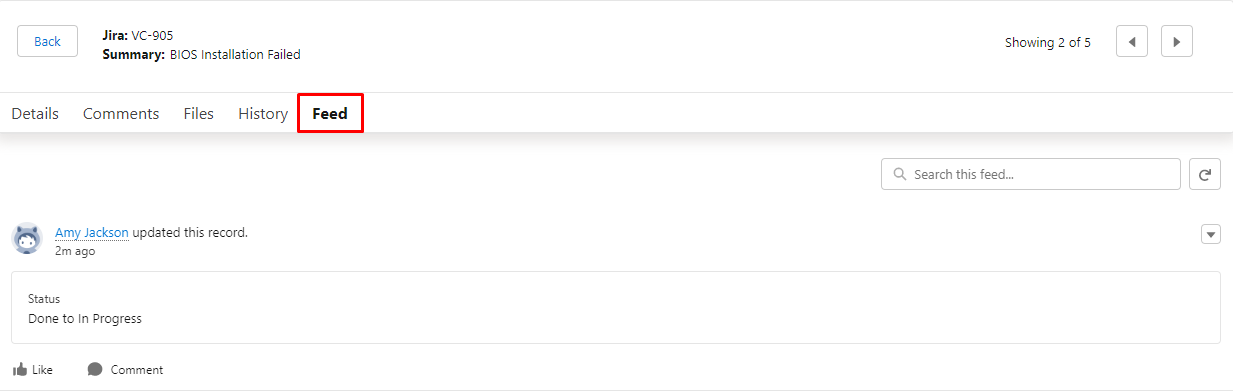Image resolution: width=1233 pixels, height=391 pixels.
Task: Click the BIOS Installation Failed summary text
Action: [x=235, y=55]
